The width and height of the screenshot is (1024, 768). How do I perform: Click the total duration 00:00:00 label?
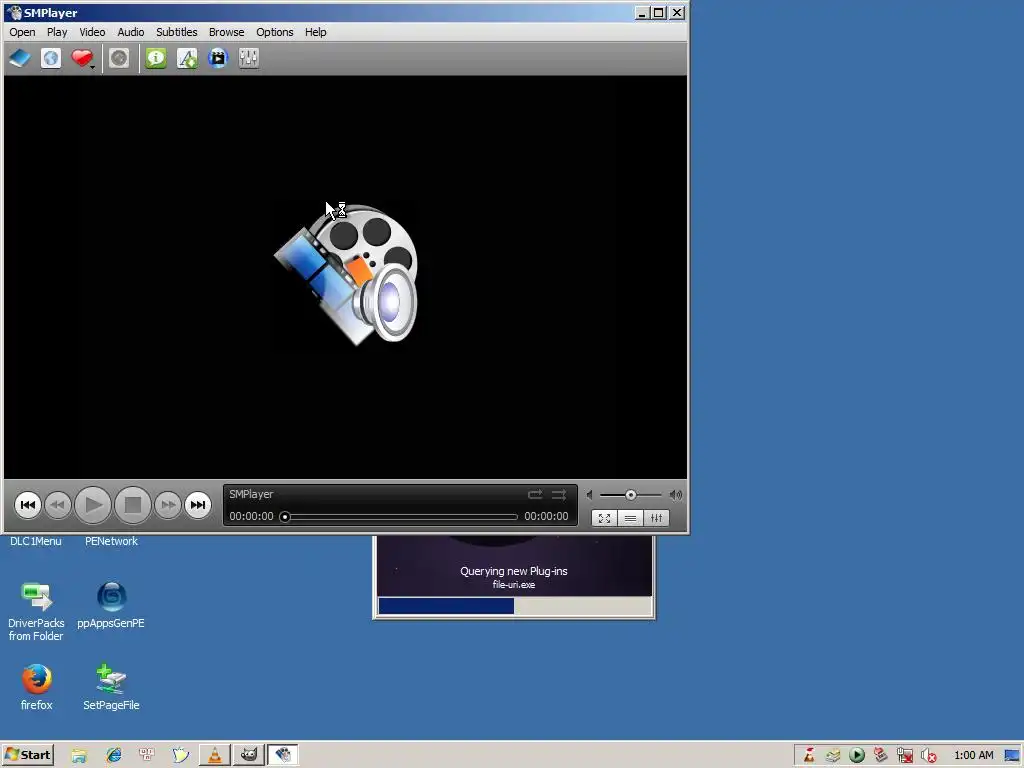[x=547, y=516]
